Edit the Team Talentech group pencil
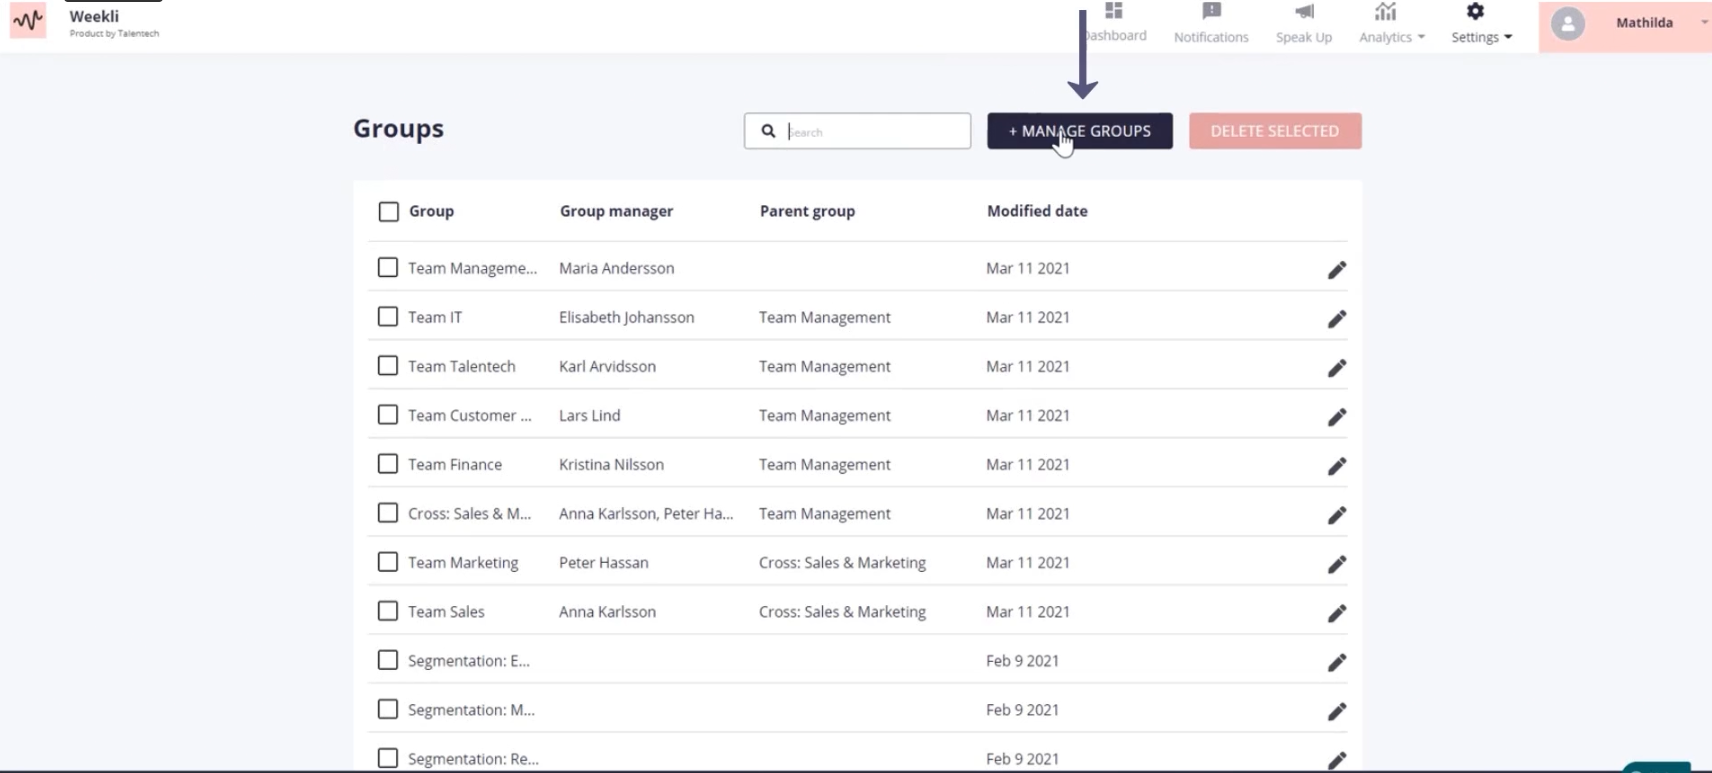 [x=1336, y=368]
